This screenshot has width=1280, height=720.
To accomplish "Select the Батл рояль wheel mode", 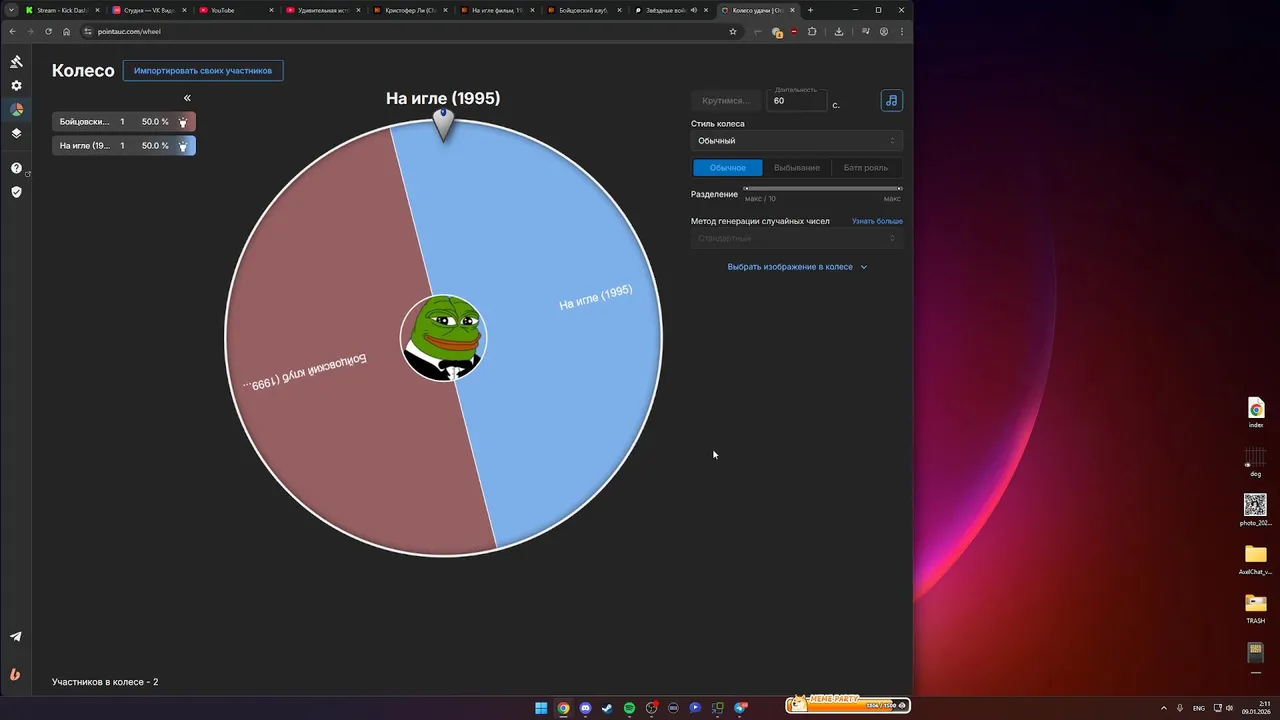I will click(866, 168).
